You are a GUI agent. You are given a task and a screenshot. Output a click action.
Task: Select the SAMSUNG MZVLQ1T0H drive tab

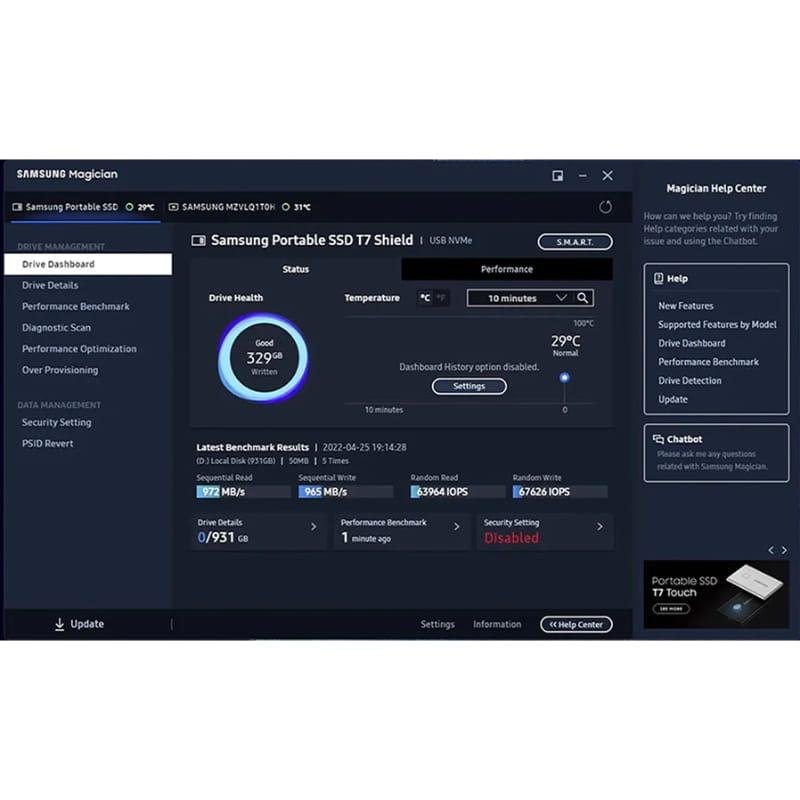(228, 207)
